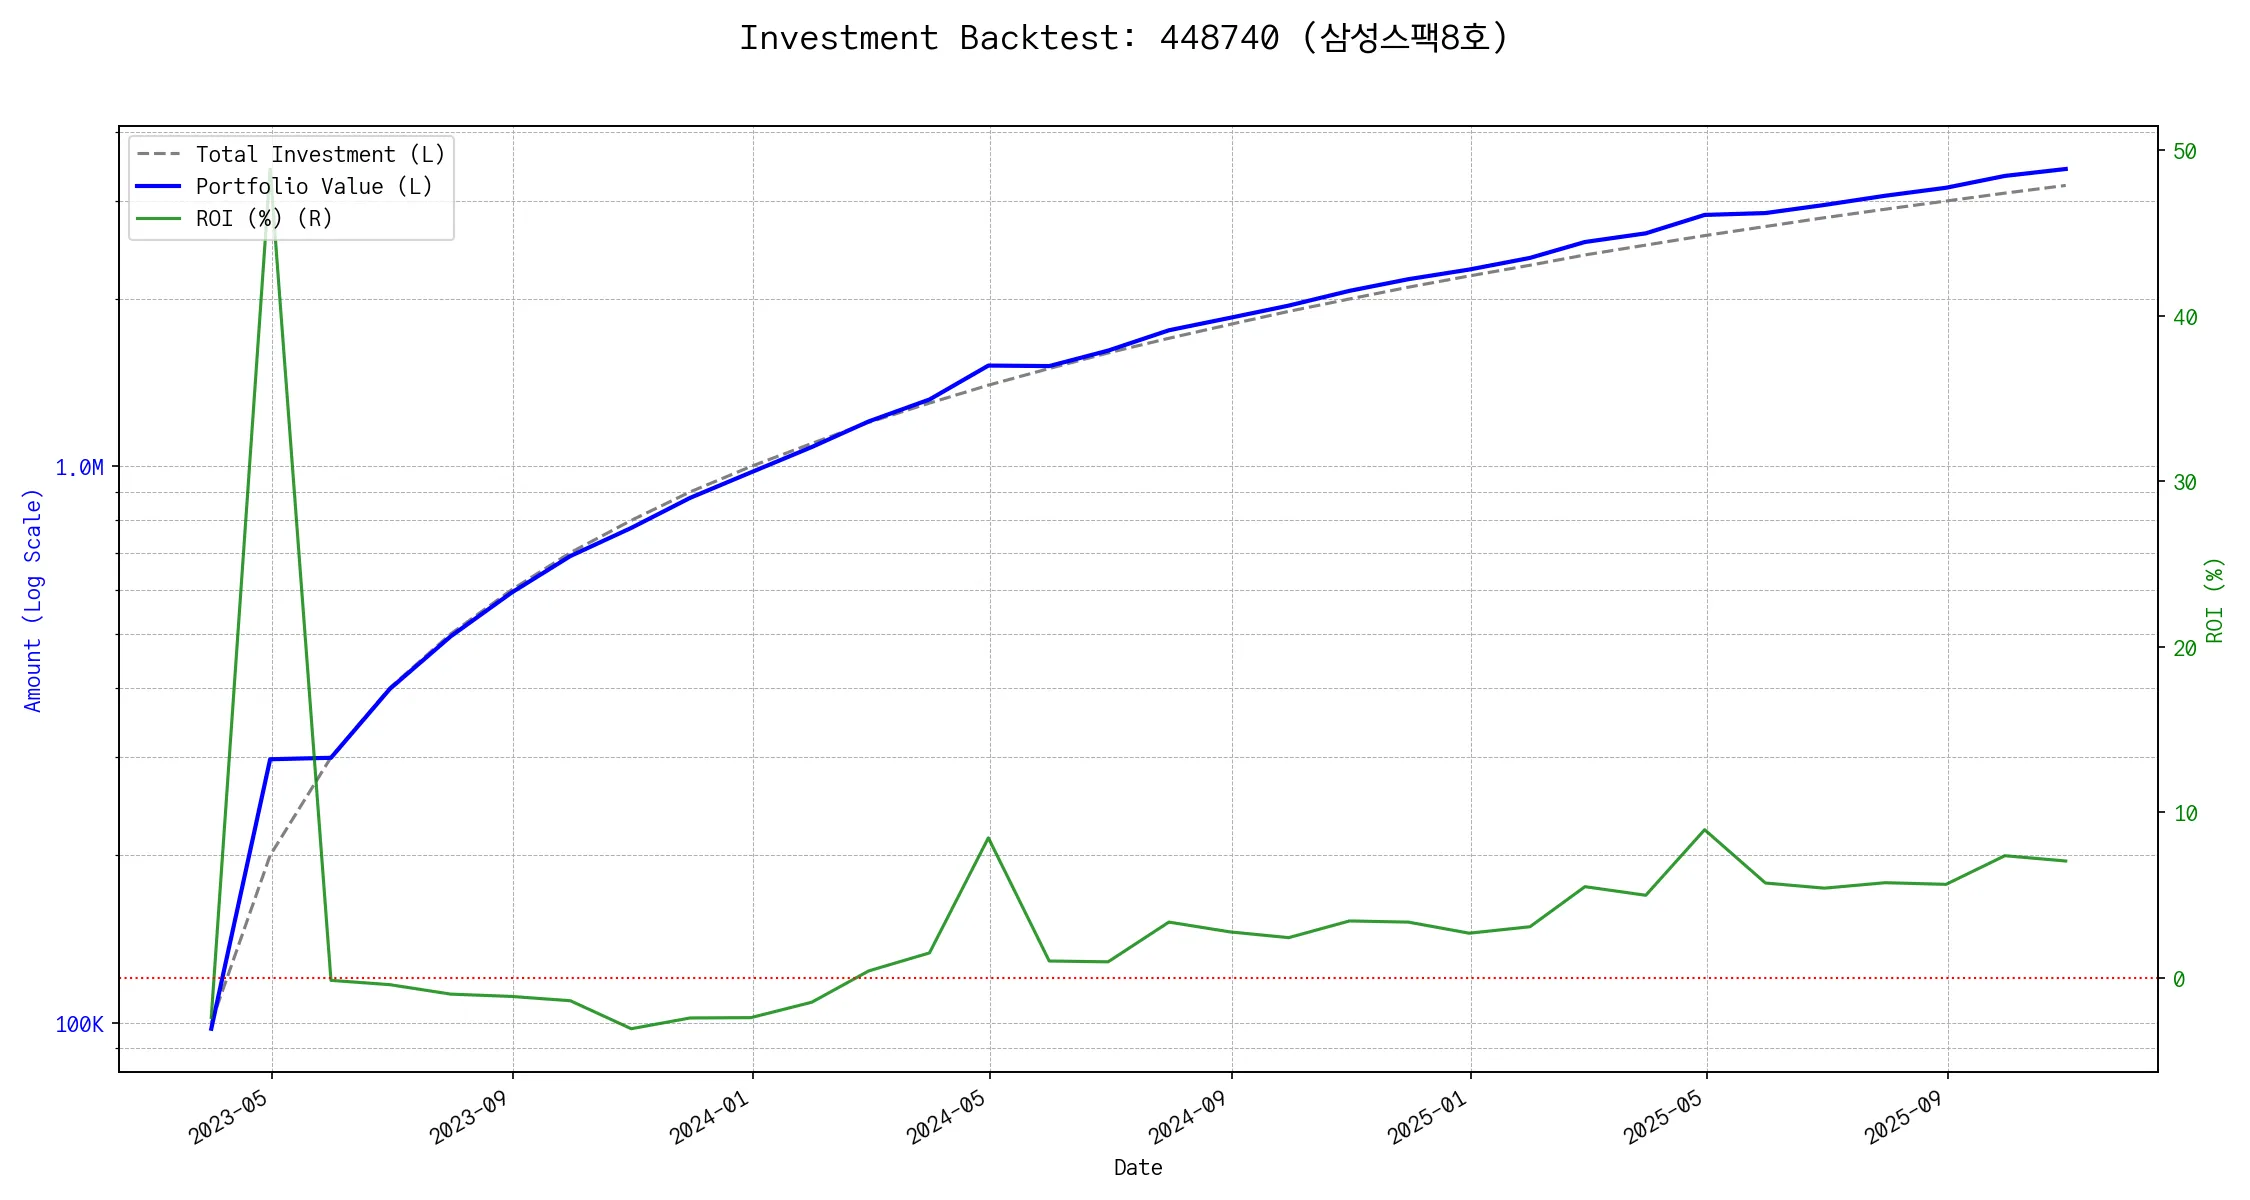Click the ROI (%) right axis title
Image resolution: width=2250 pixels, height=1200 pixels.
pyautogui.click(x=2215, y=600)
